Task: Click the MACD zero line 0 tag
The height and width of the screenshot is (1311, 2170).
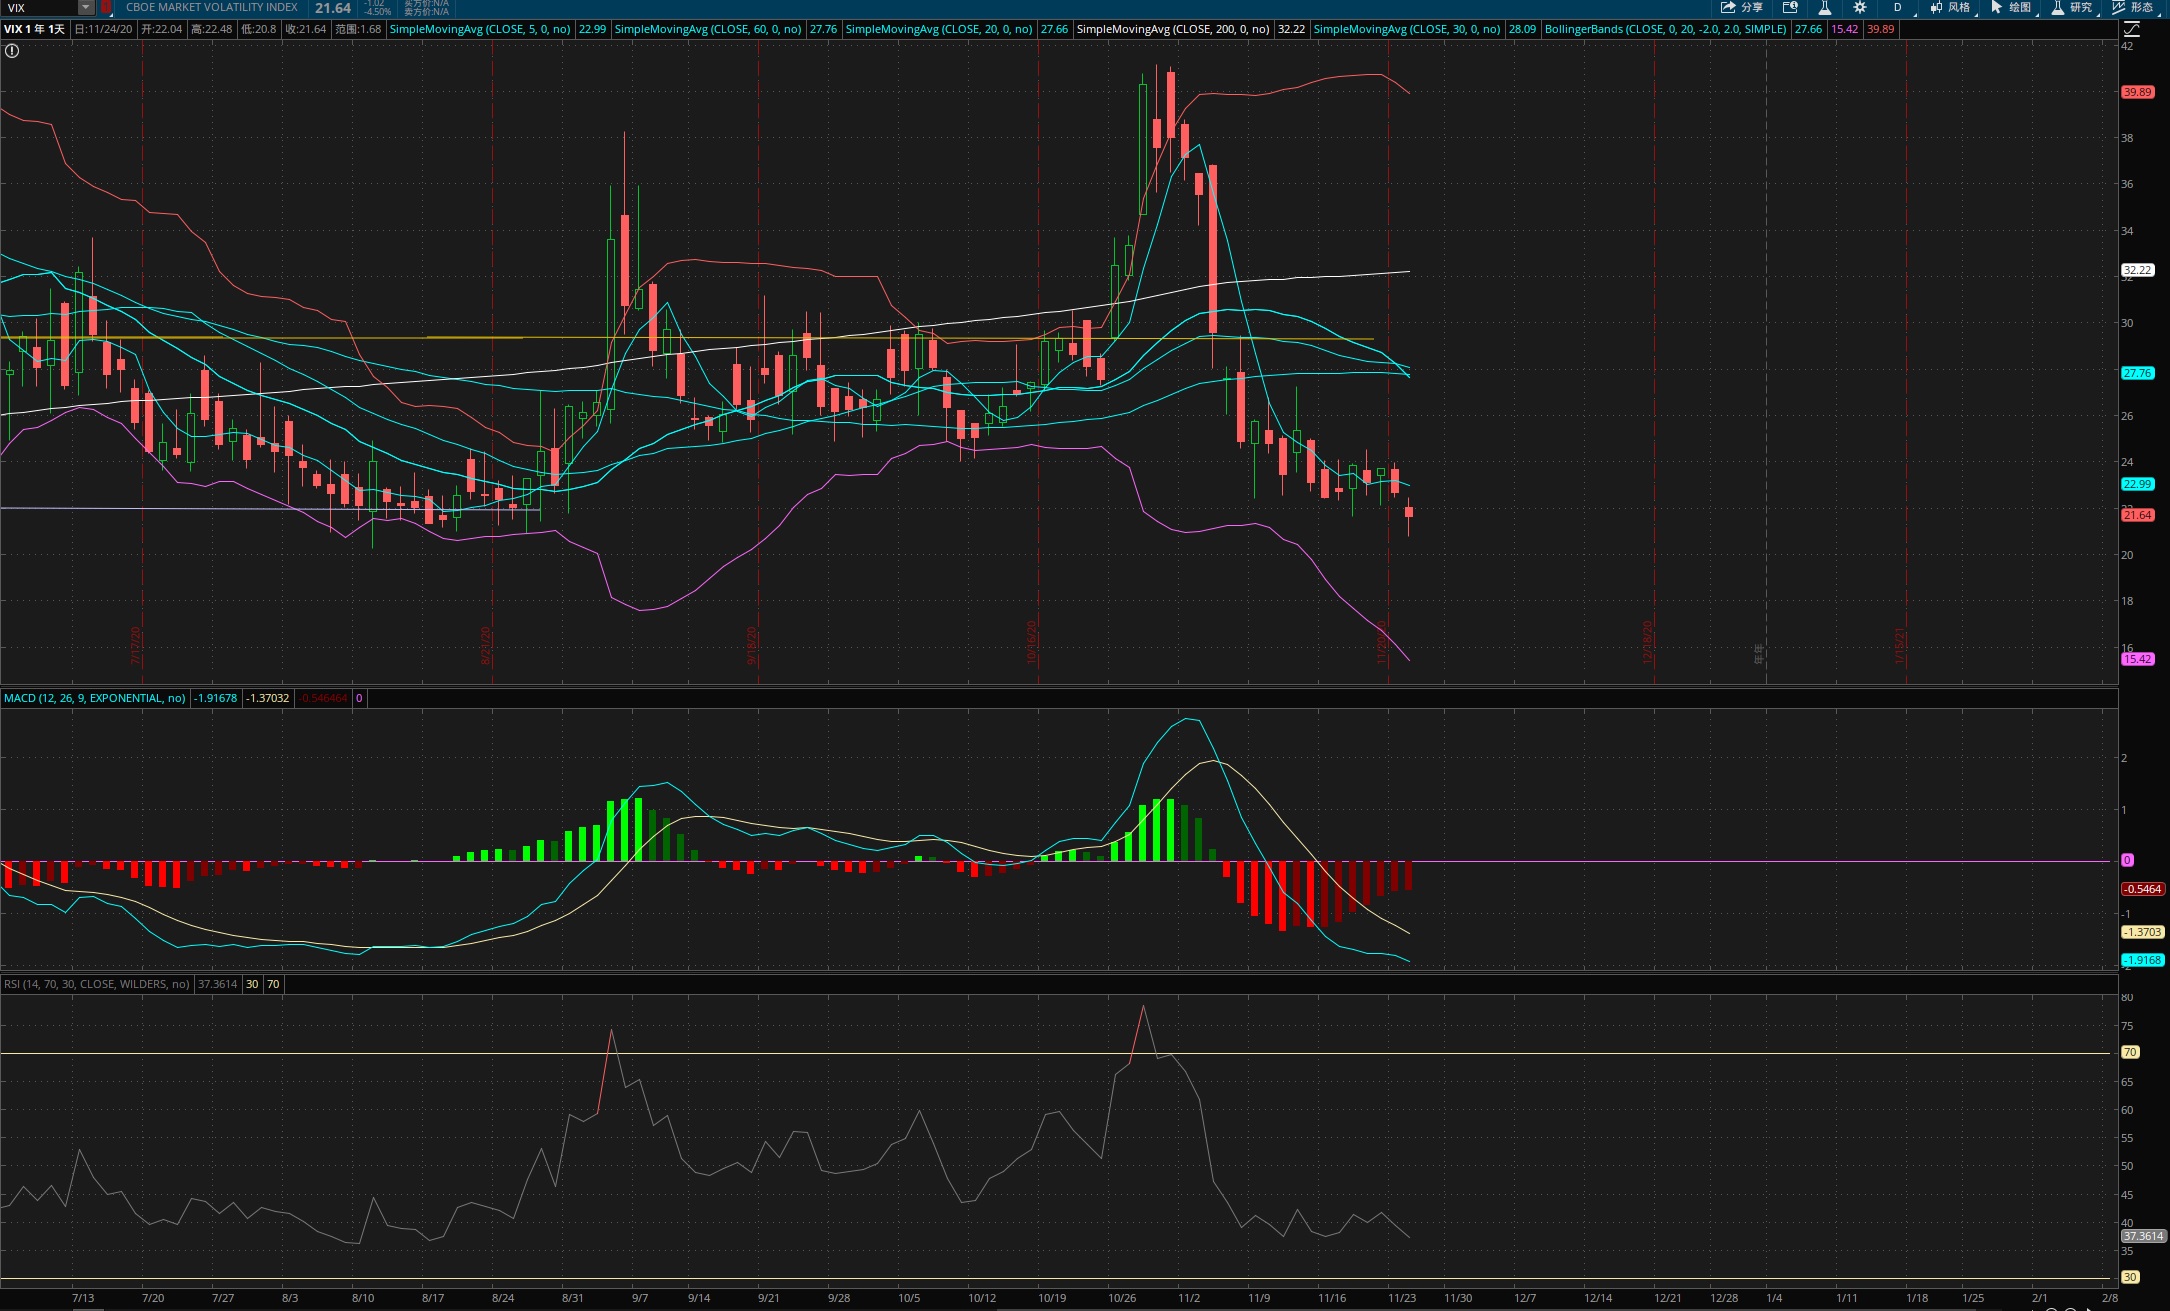Action: [2127, 860]
